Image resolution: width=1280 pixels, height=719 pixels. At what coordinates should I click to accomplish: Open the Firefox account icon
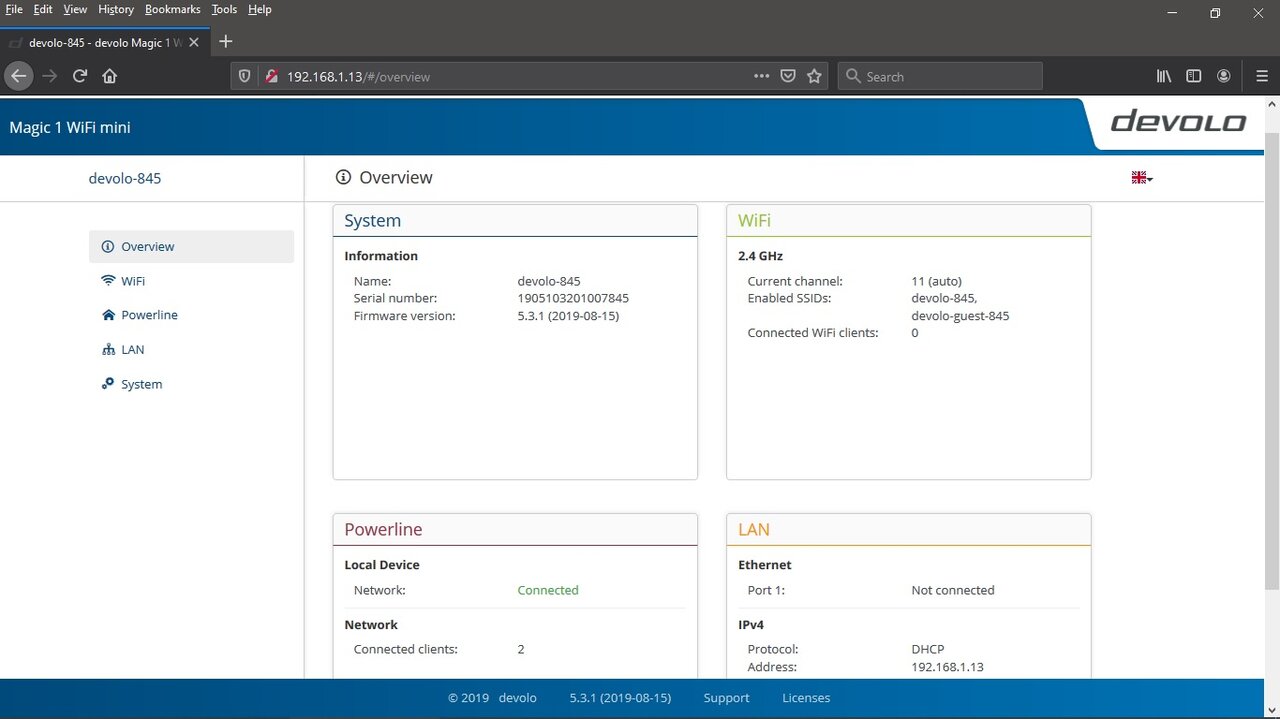coord(1223,76)
